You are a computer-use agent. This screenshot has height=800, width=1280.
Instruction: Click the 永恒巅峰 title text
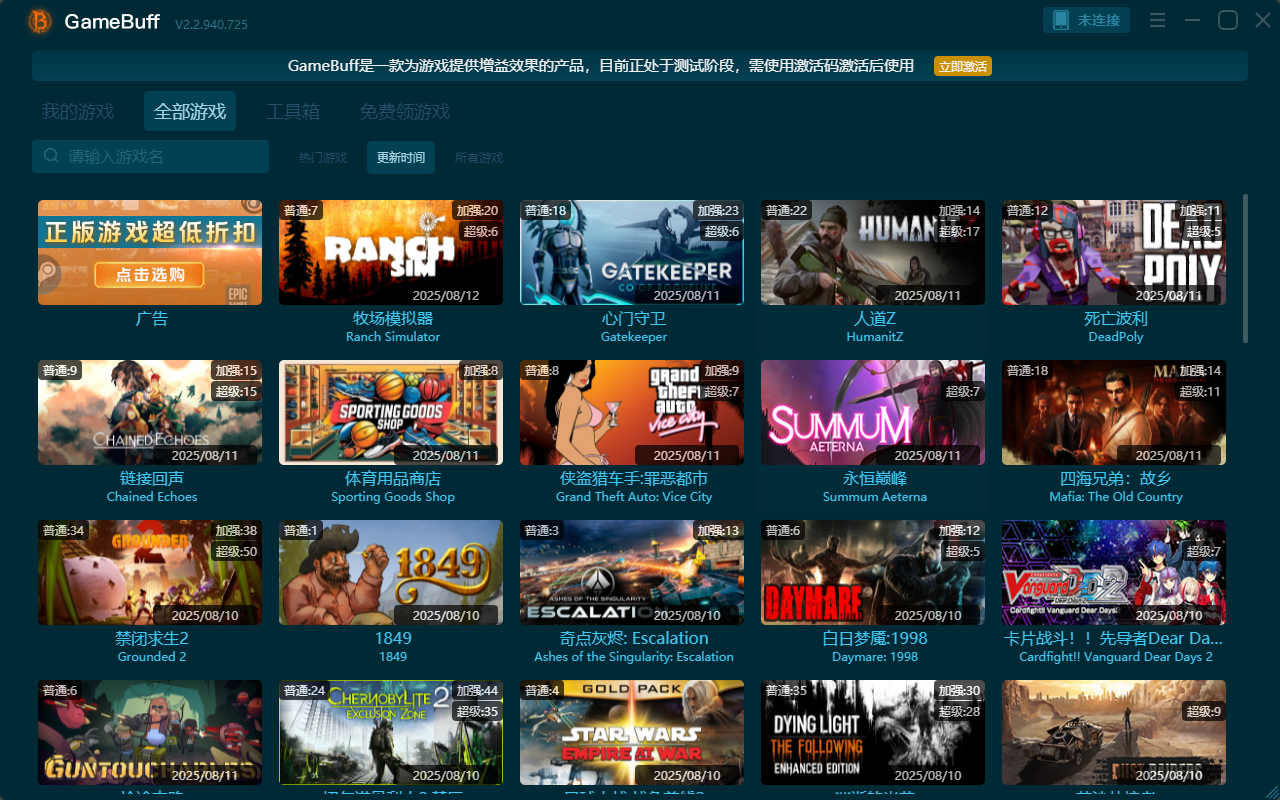coord(875,478)
